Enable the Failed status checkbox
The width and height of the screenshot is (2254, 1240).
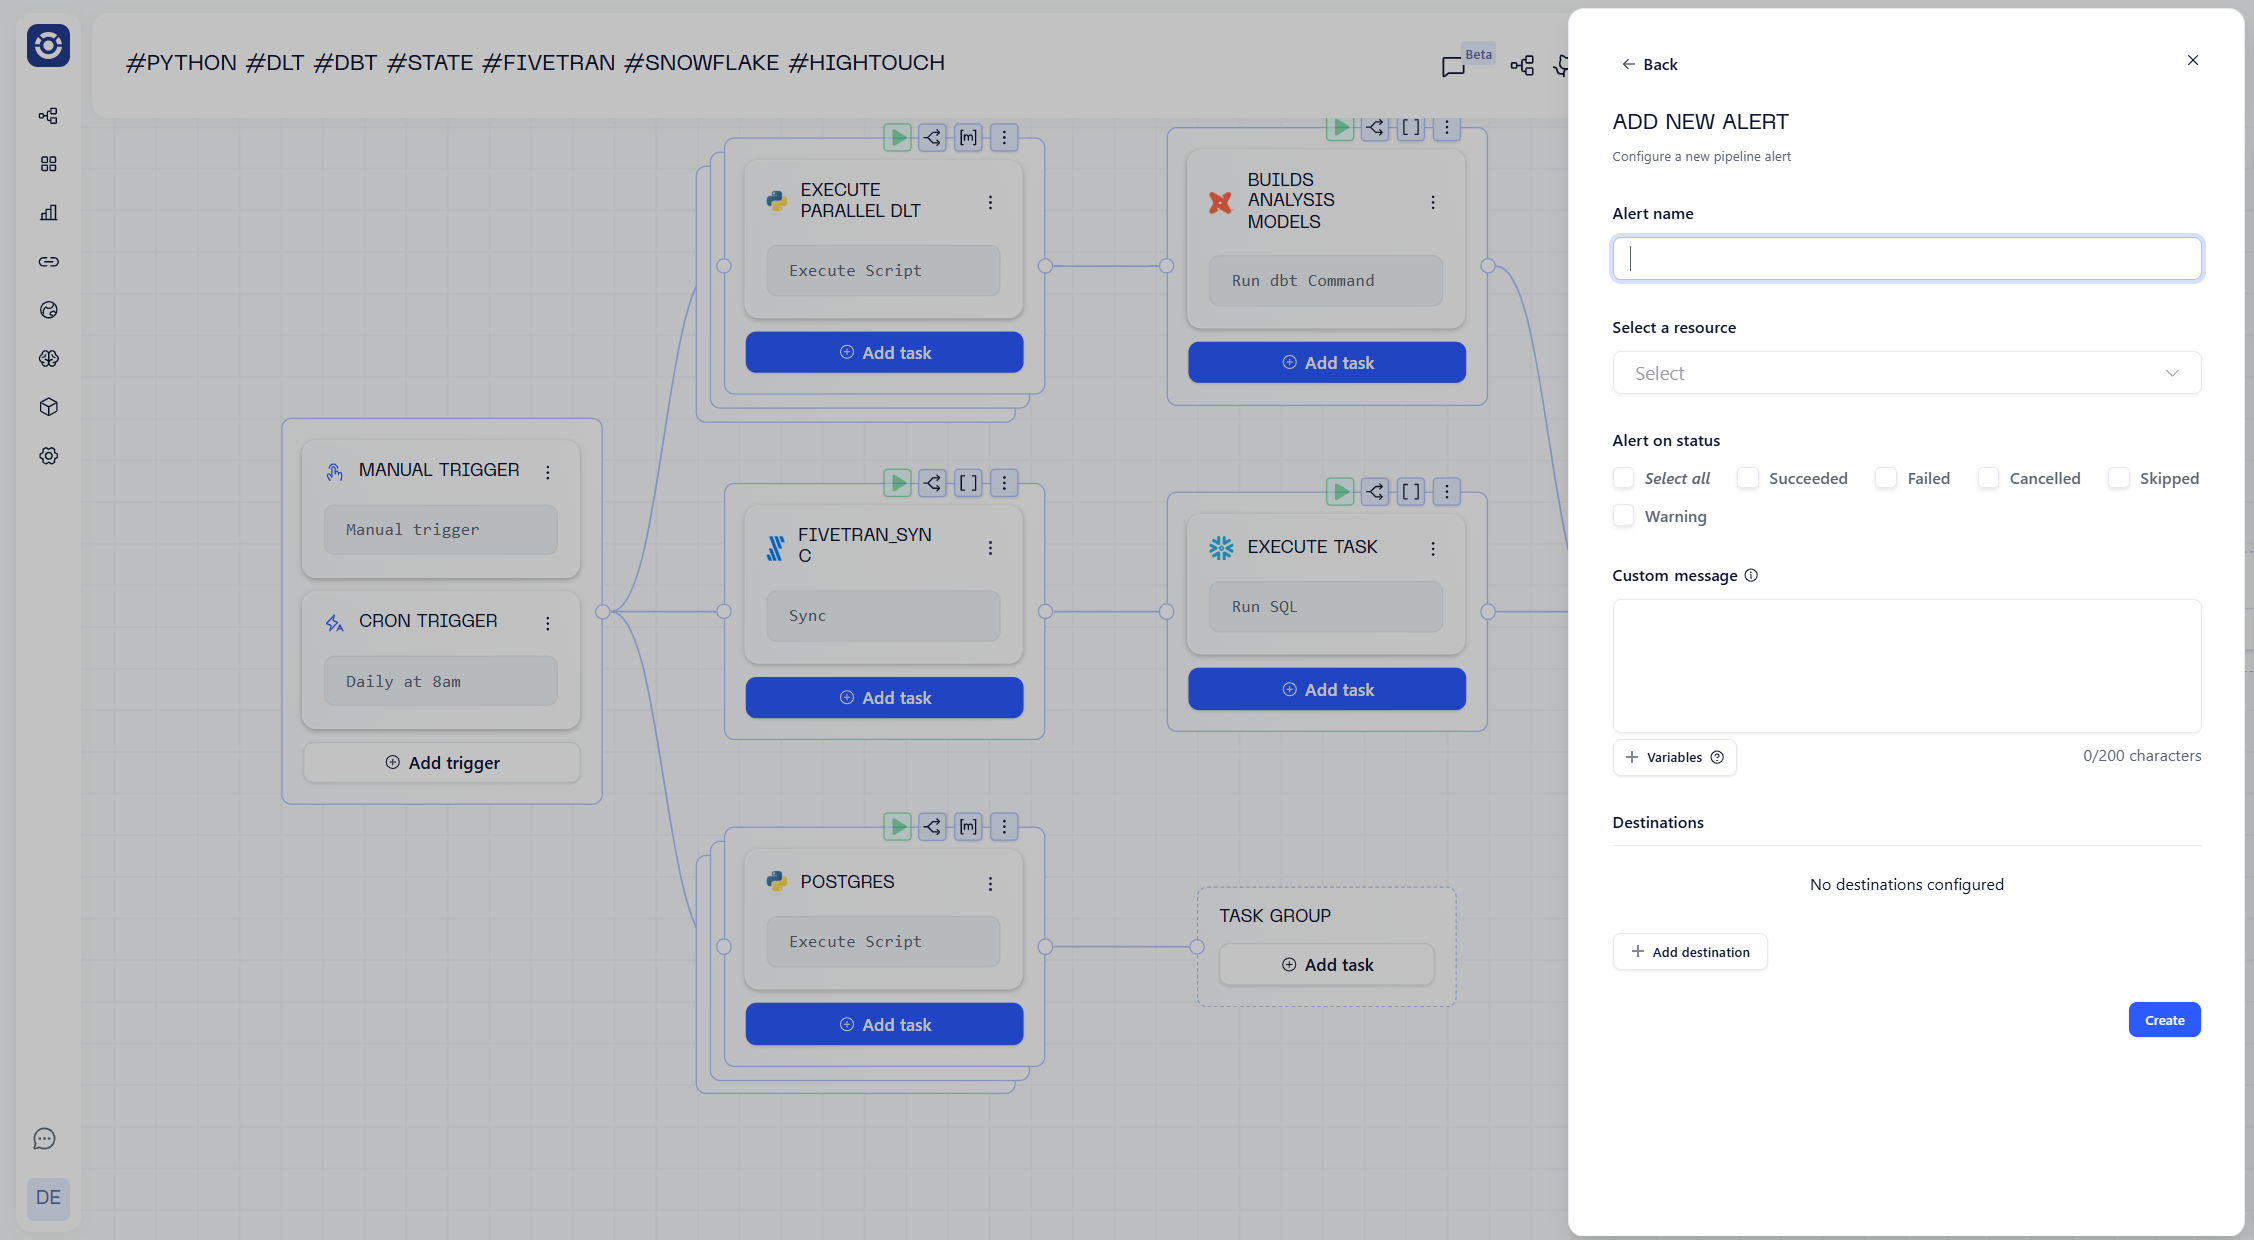click(1886, 479)
